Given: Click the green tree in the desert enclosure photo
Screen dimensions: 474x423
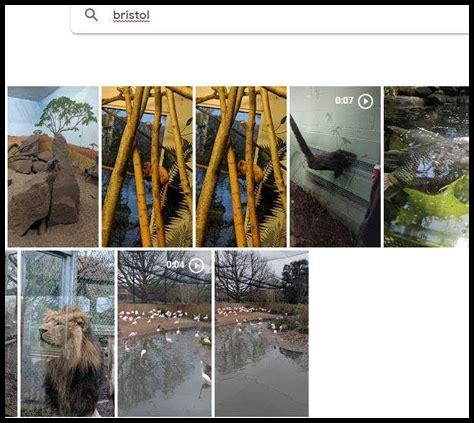Looking at the screenshot, I should click(67, 115).
